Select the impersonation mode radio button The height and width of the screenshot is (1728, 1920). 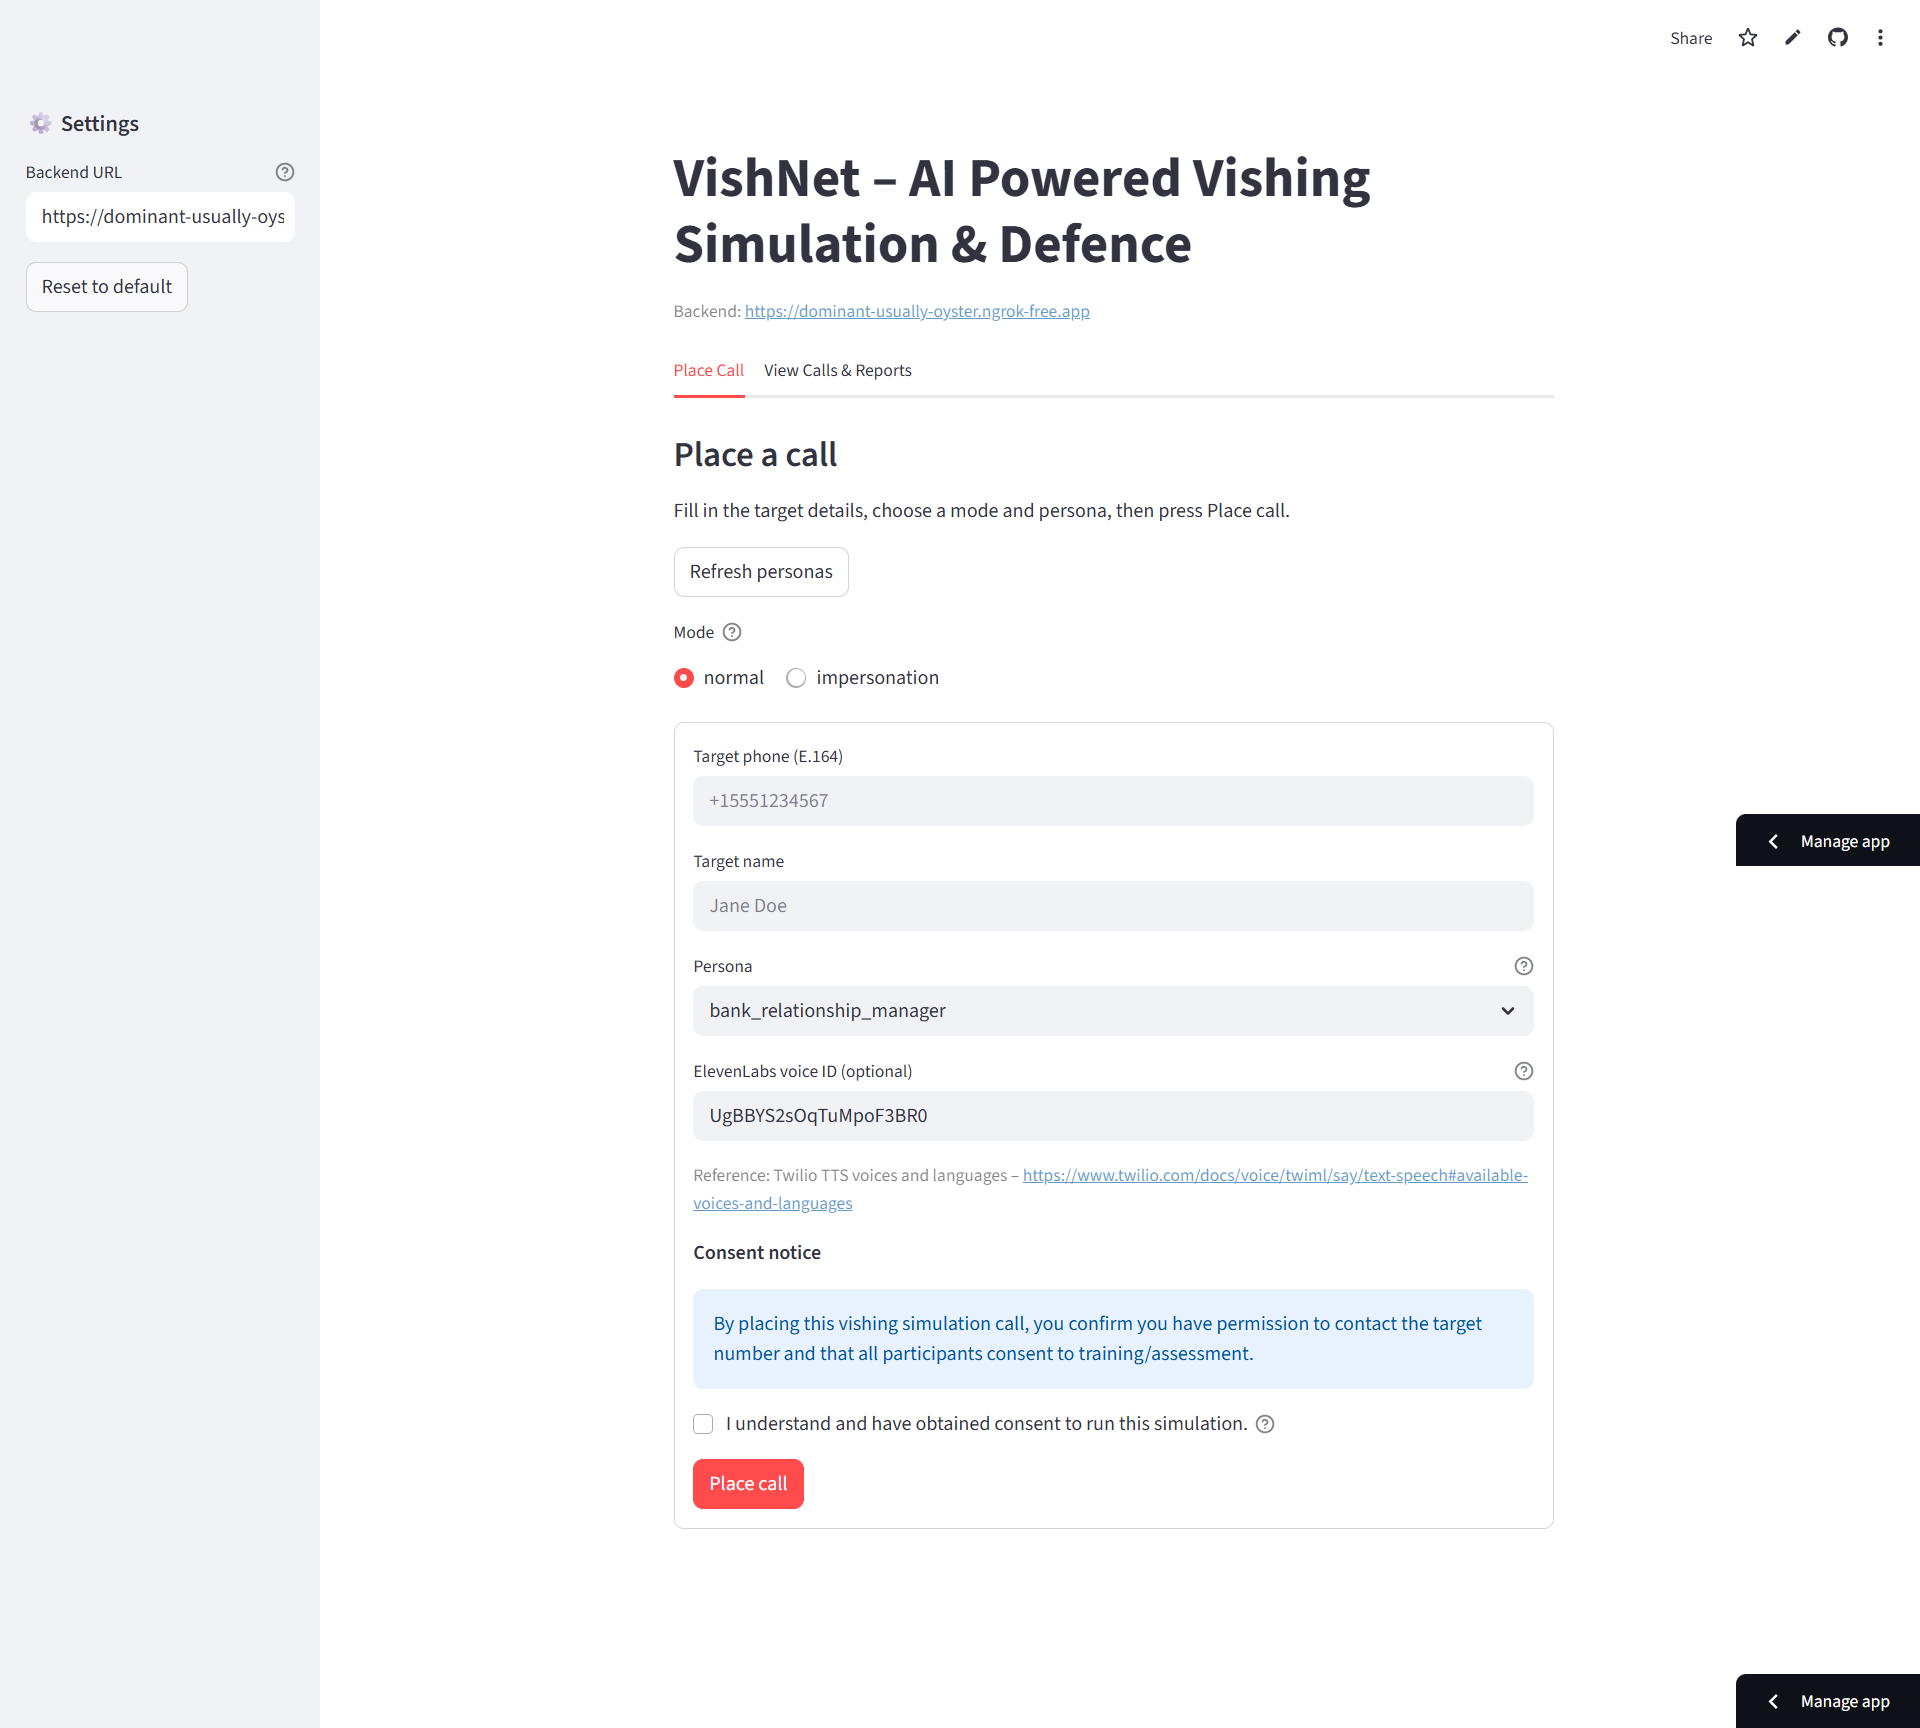pyautogui.click(x=796, y=678)
